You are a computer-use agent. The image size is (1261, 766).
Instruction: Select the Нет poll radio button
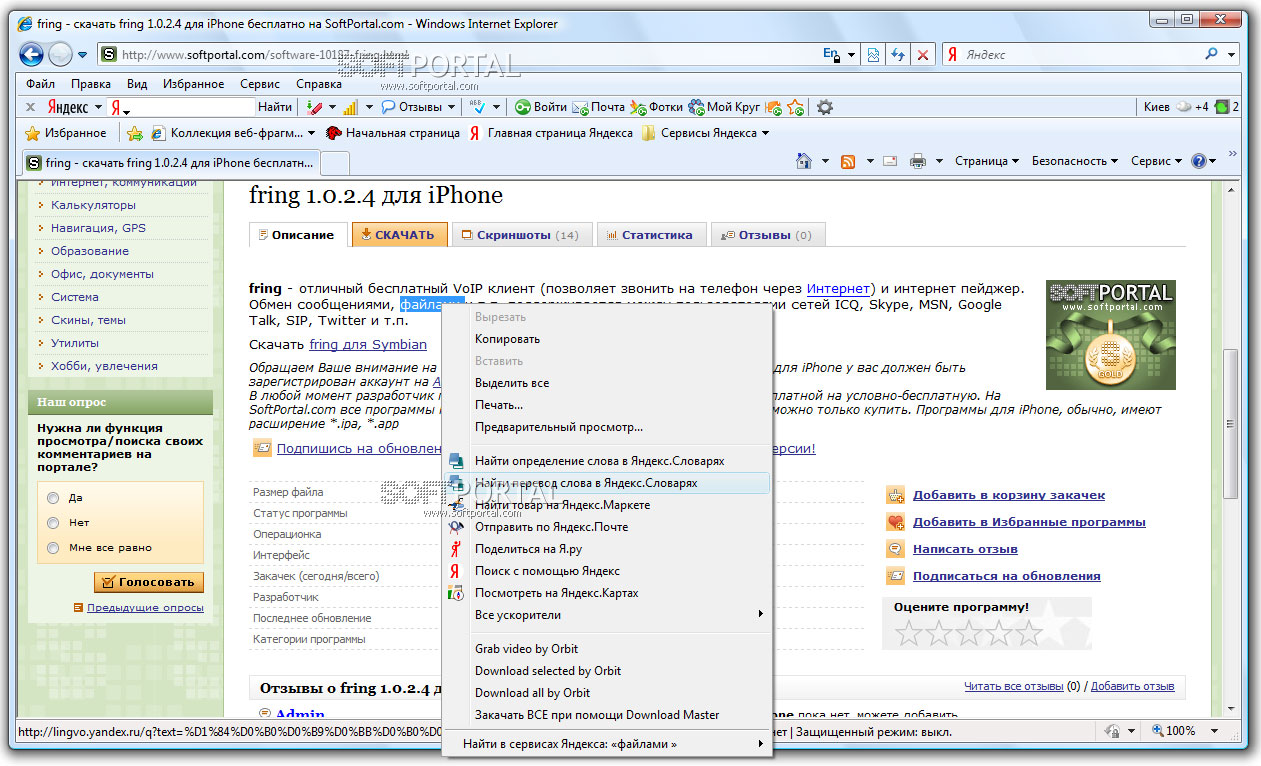coord(53,522)
